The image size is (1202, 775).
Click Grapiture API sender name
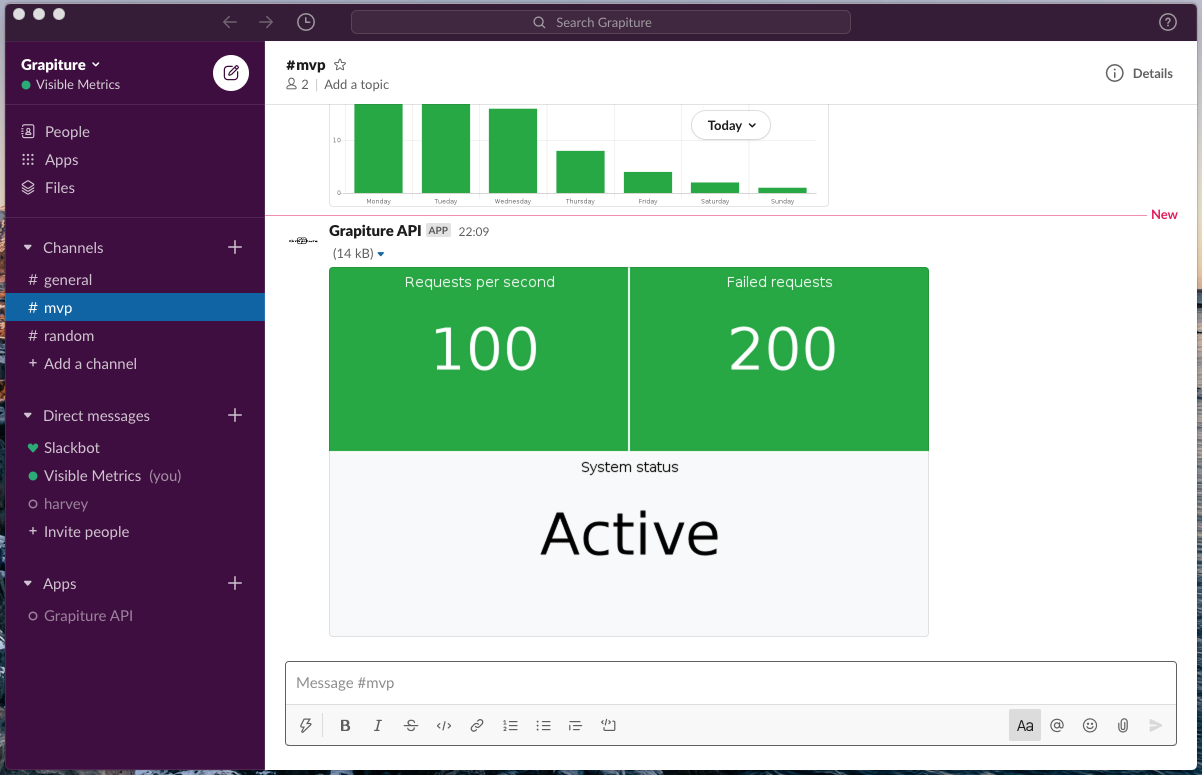click(x=375, y=231)
